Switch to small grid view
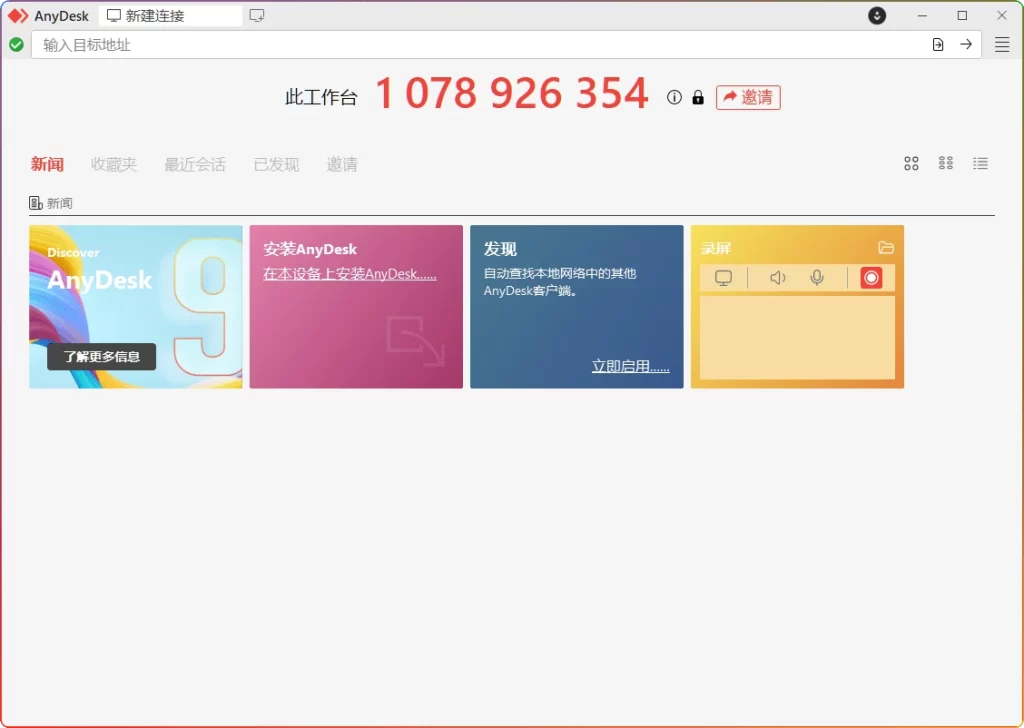The height and width of the screenshot is (728, 1024). coord(945,163)
